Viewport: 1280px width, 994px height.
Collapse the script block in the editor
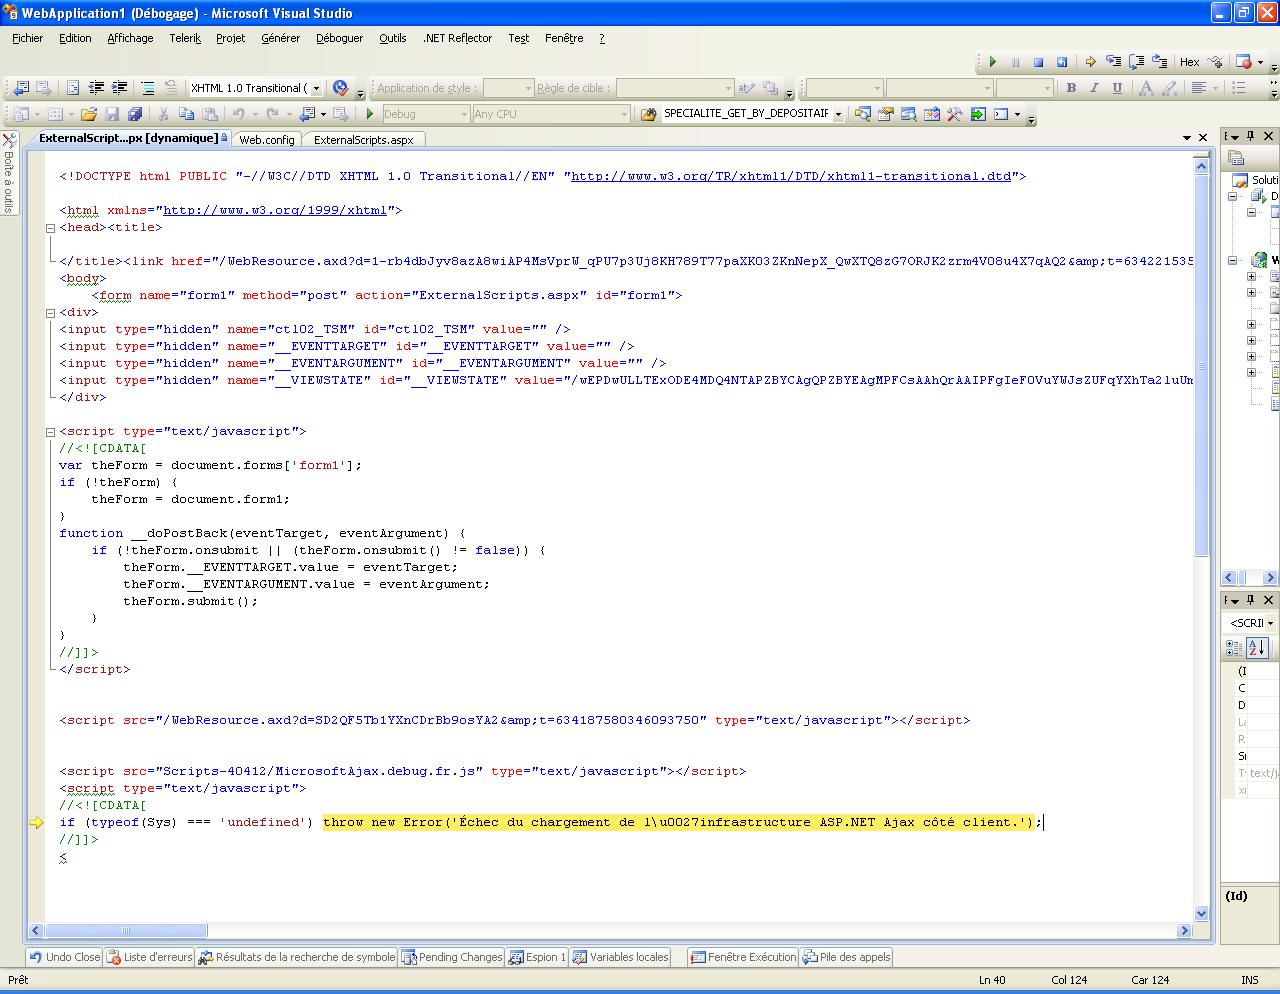tap(50, 432)
